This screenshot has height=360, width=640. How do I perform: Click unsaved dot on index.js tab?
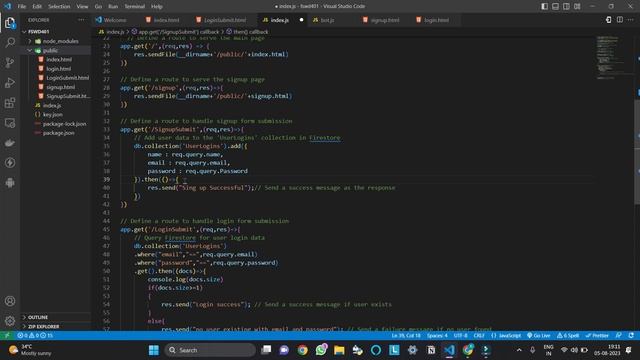[x=301, y=20]
